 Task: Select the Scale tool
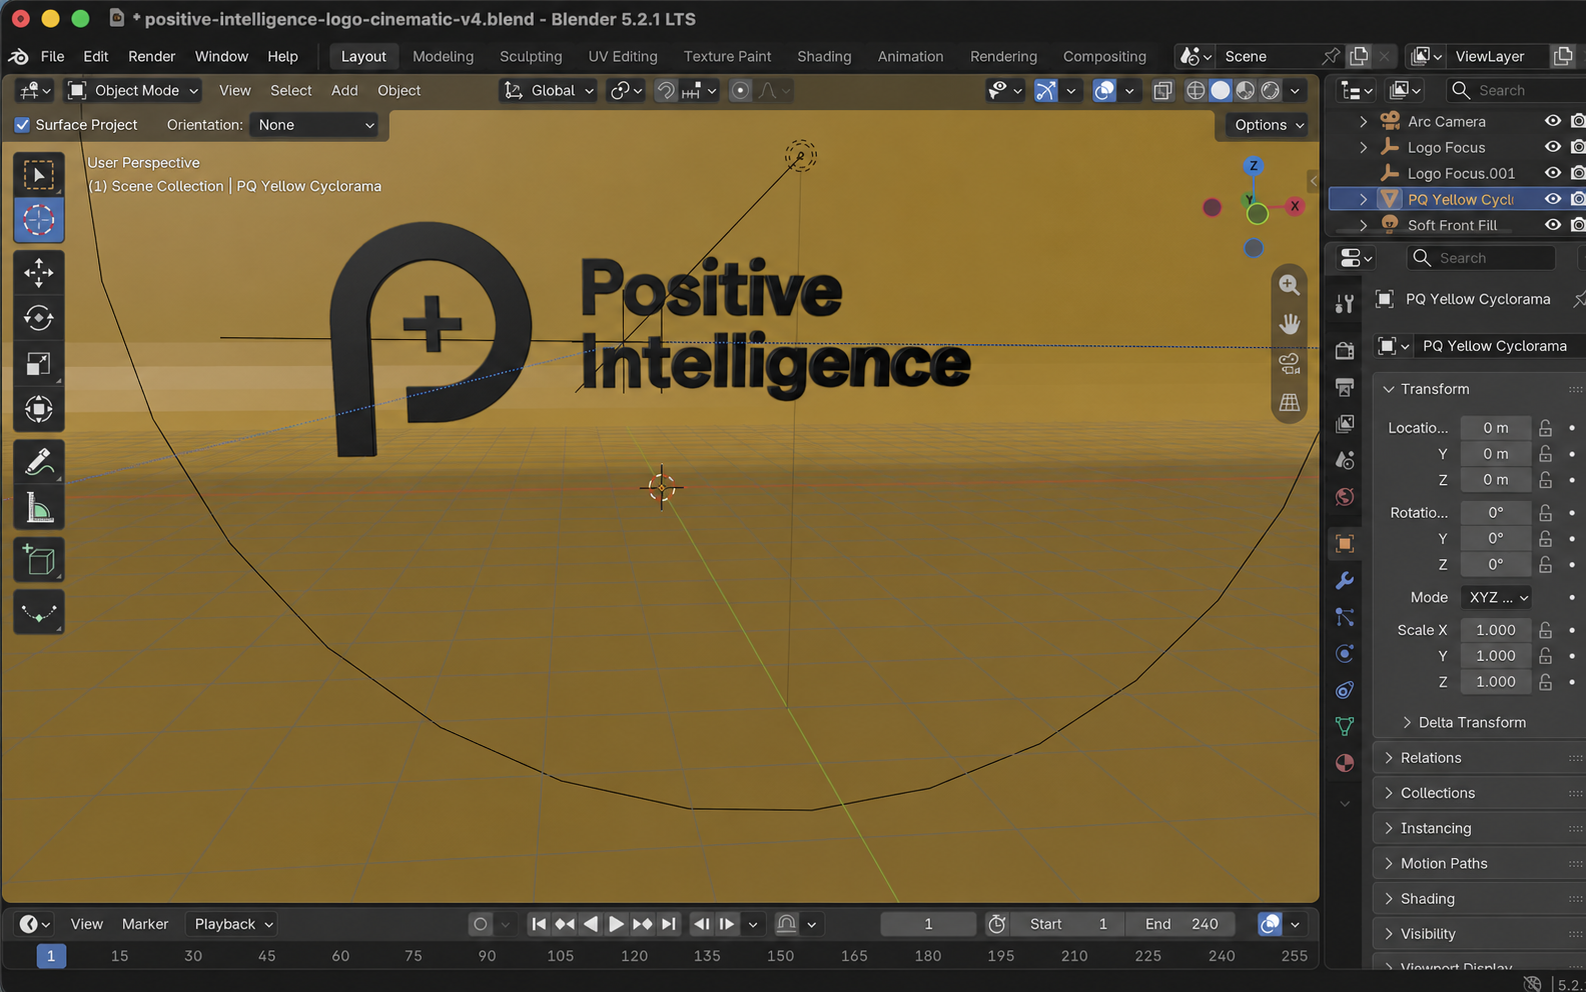pos(39,364)
